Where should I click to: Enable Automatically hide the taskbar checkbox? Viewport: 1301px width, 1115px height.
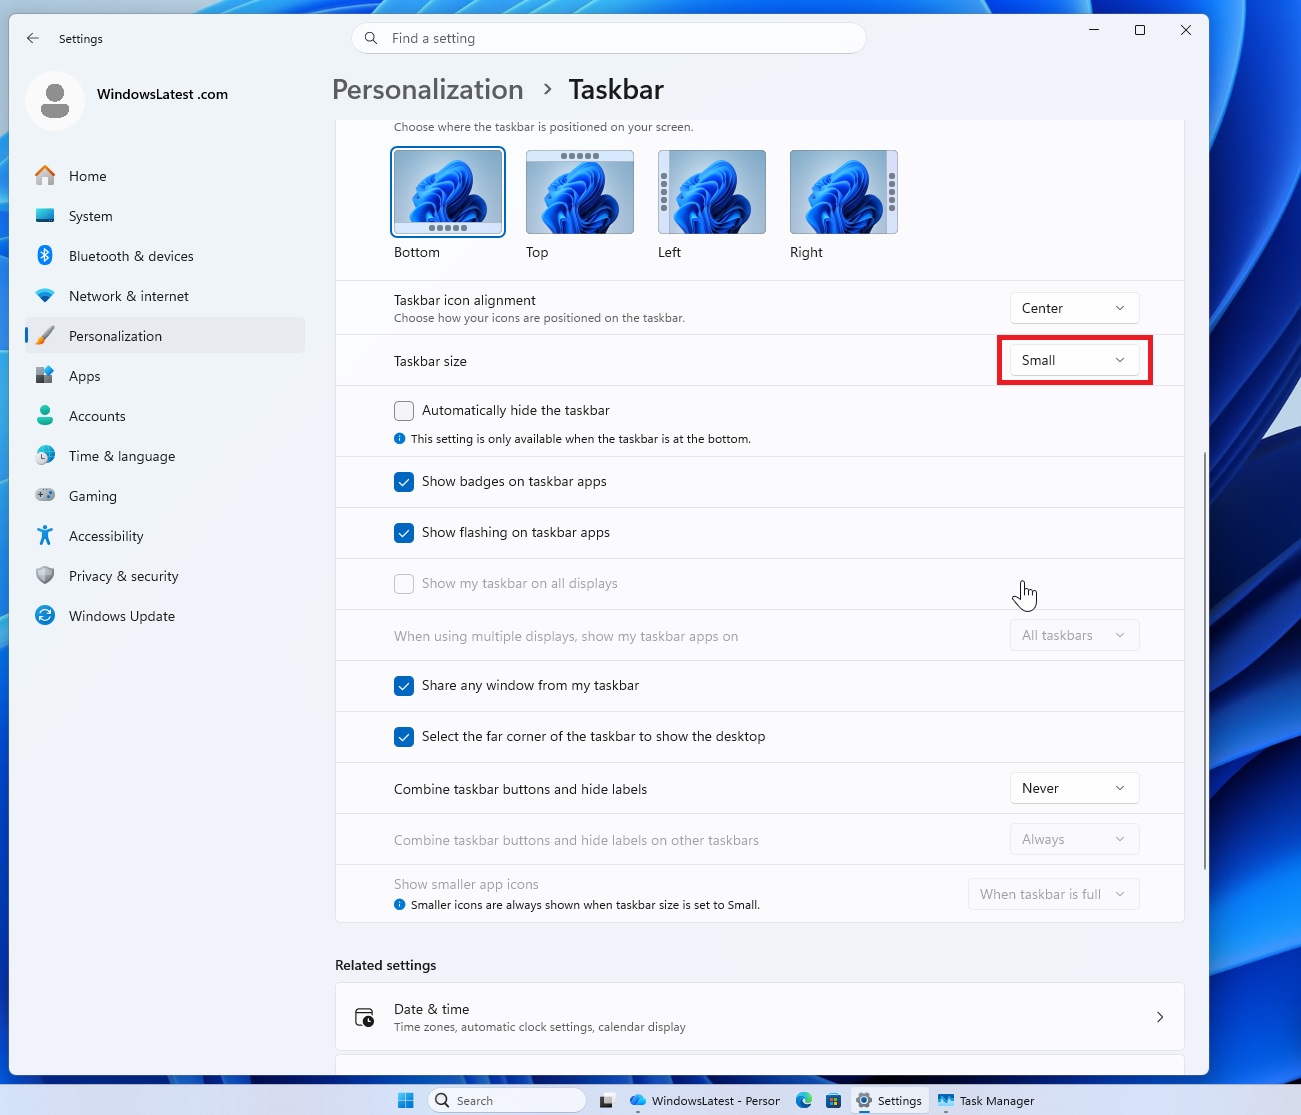coord(404,411)
